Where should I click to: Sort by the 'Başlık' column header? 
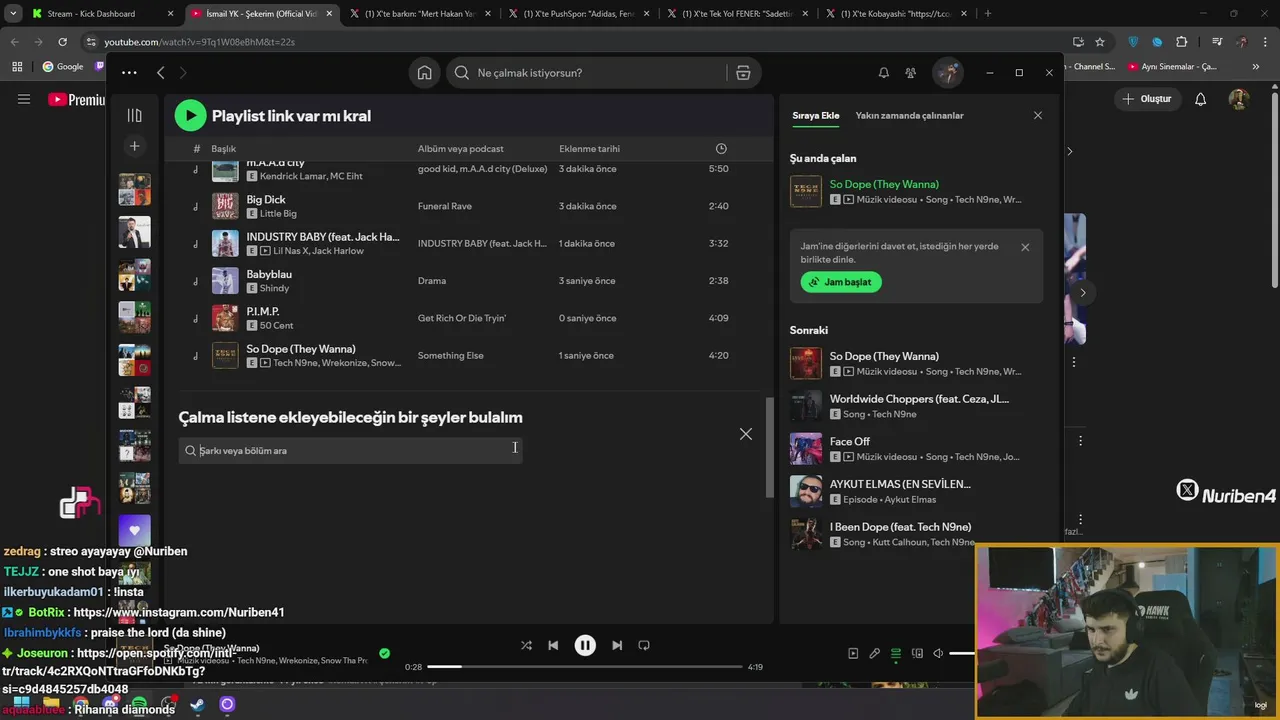(223, 149)
